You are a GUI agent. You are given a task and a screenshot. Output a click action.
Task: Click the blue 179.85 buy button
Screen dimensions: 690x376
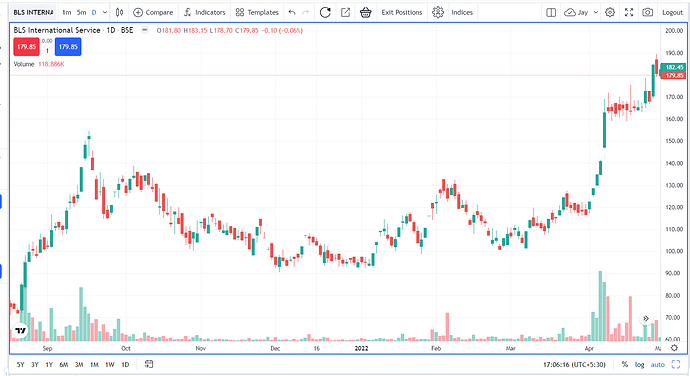pyautogui.click(x=68, y=47)
